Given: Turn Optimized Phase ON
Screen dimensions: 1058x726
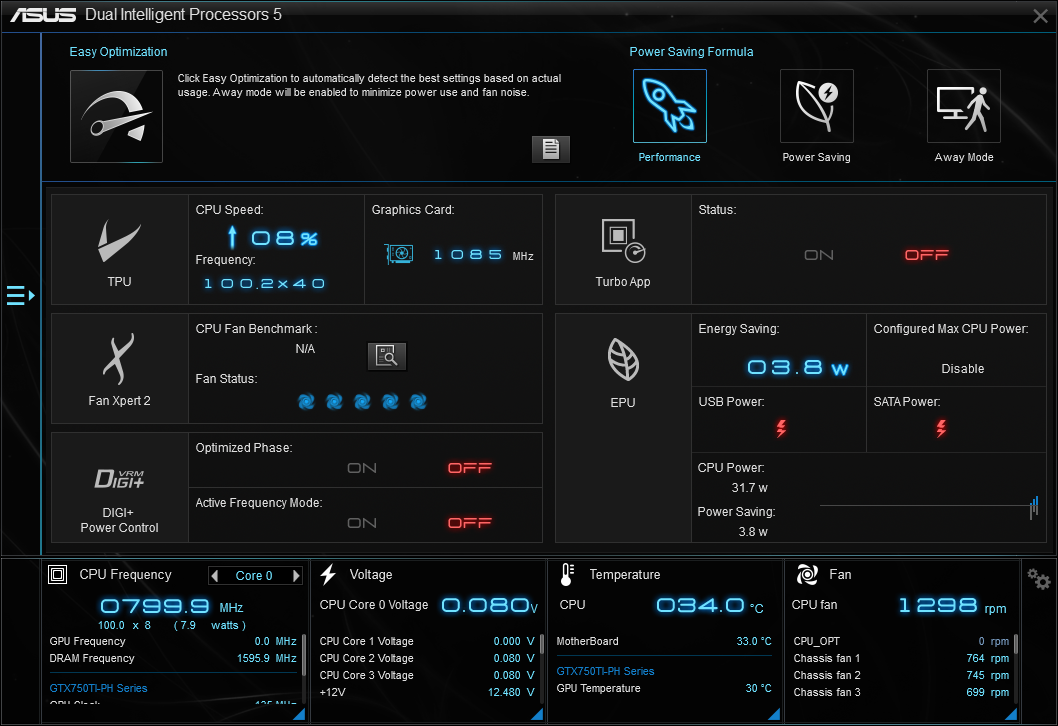Looking at the screenshot, I should [362, 468].
